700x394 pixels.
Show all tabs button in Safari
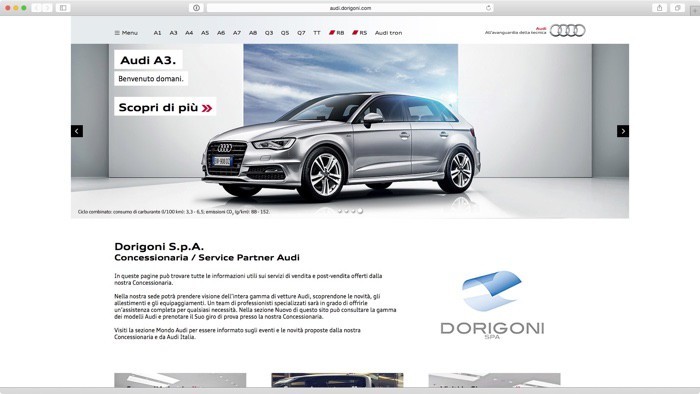tap(678, 8)
